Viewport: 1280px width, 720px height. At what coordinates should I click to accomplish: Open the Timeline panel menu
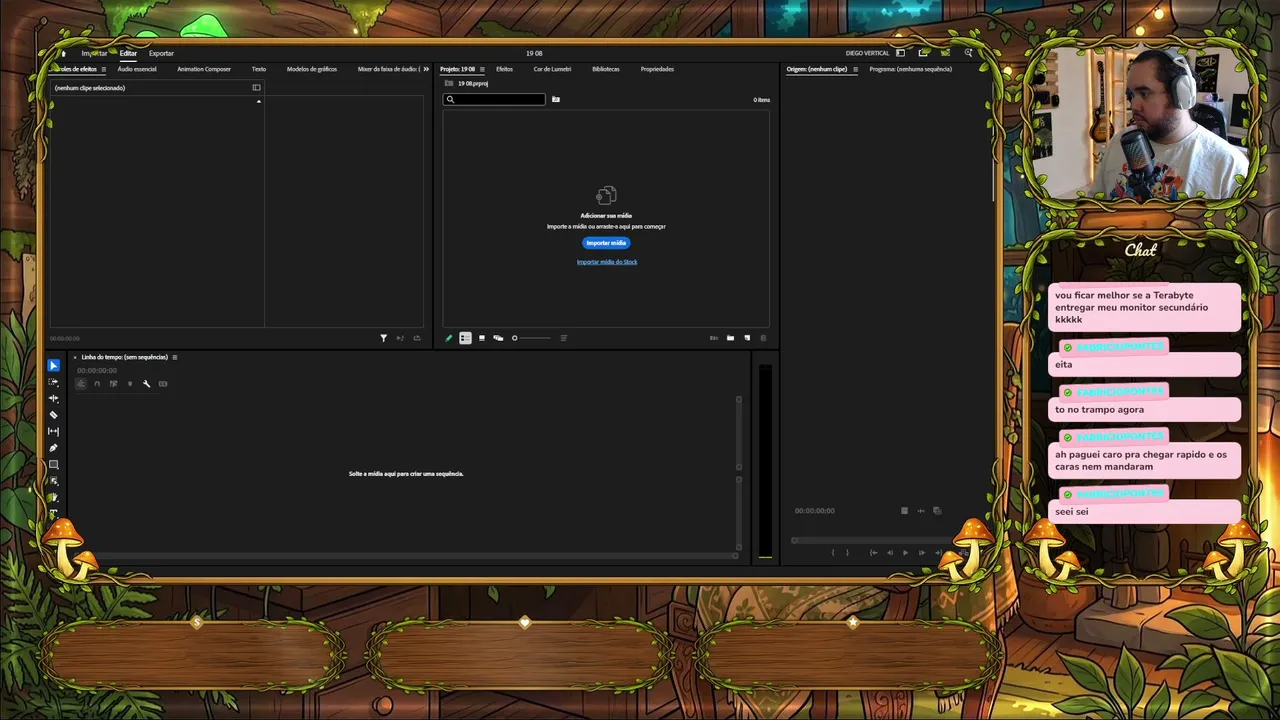175,357
